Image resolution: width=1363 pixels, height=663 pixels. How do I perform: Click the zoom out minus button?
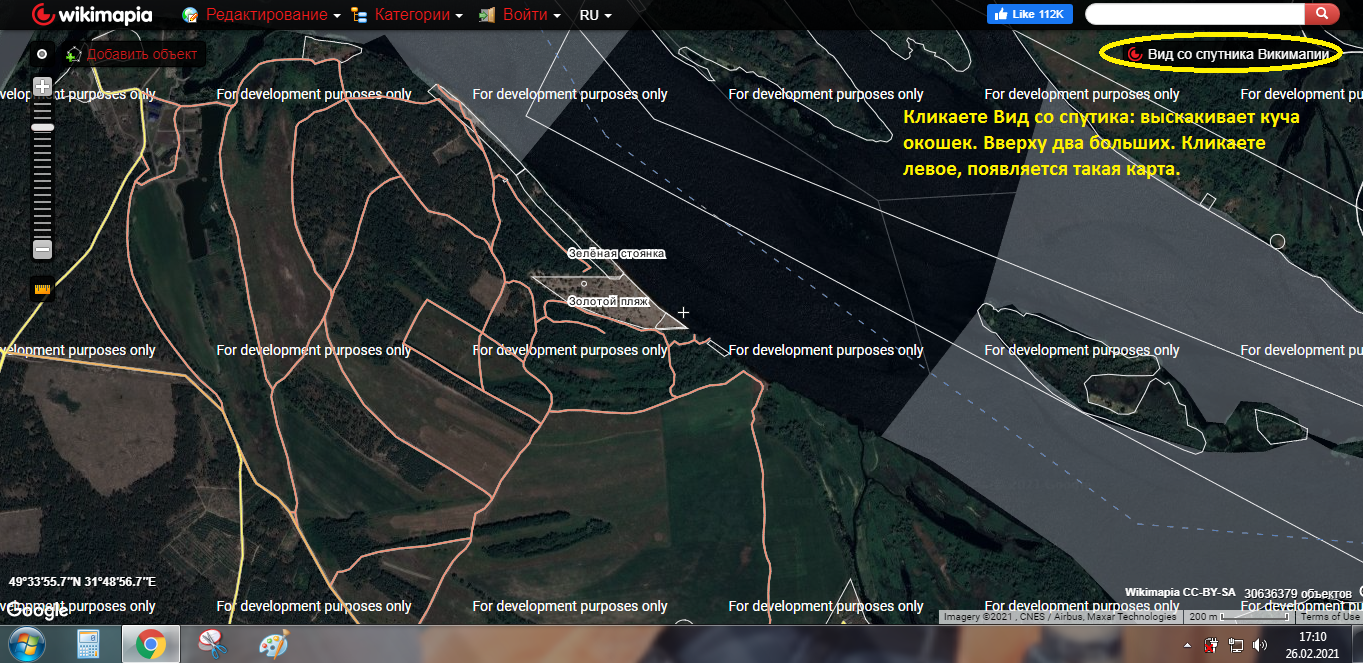tap(43, 249)
